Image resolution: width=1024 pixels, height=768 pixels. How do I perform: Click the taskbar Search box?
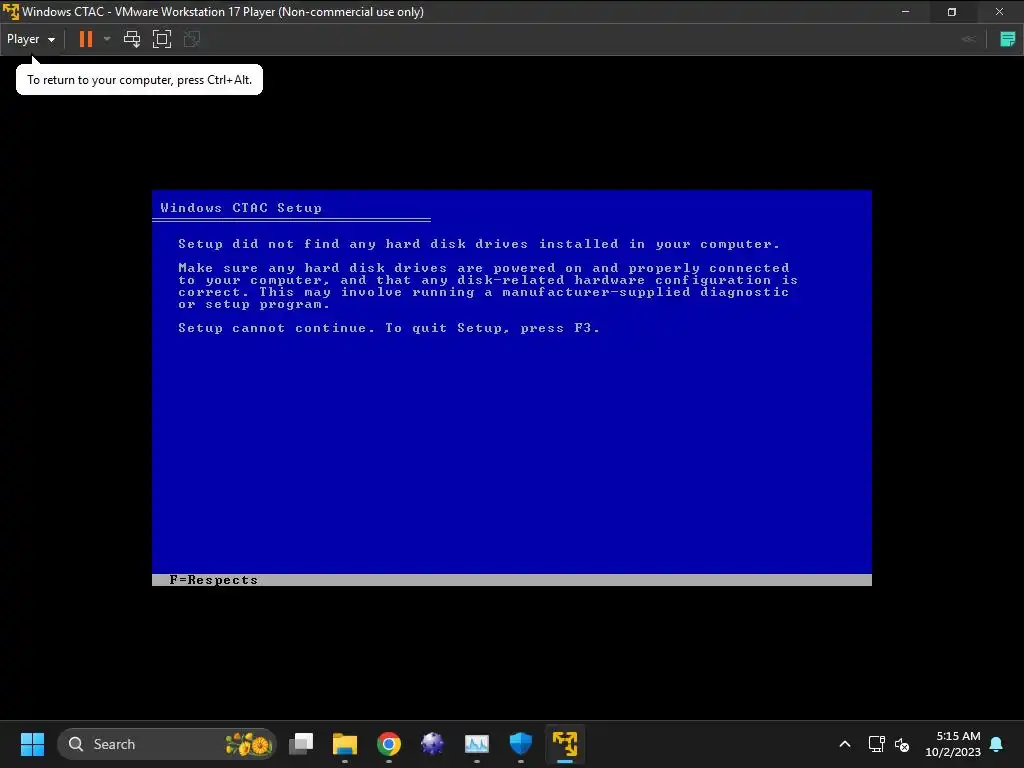[x=167, y=744]
